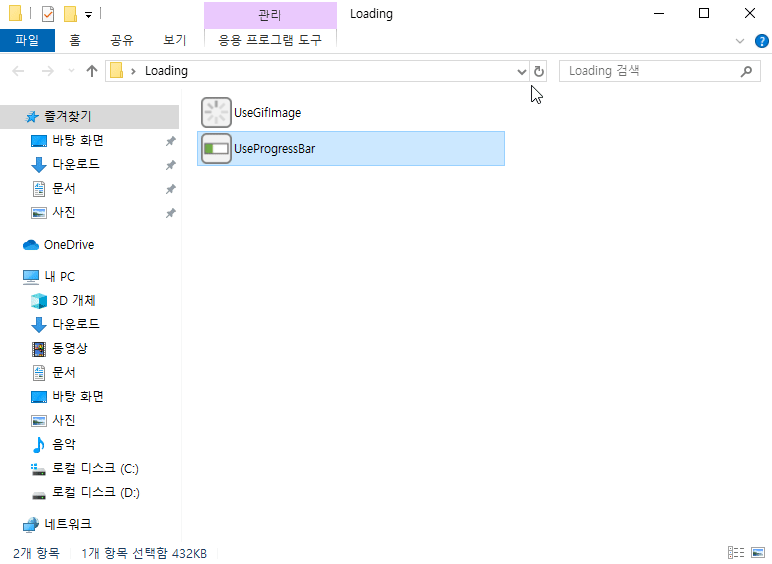Click the OneDrive cloud icon
Viewport: 772px width, 564px height.
click(x=31, y=245)
